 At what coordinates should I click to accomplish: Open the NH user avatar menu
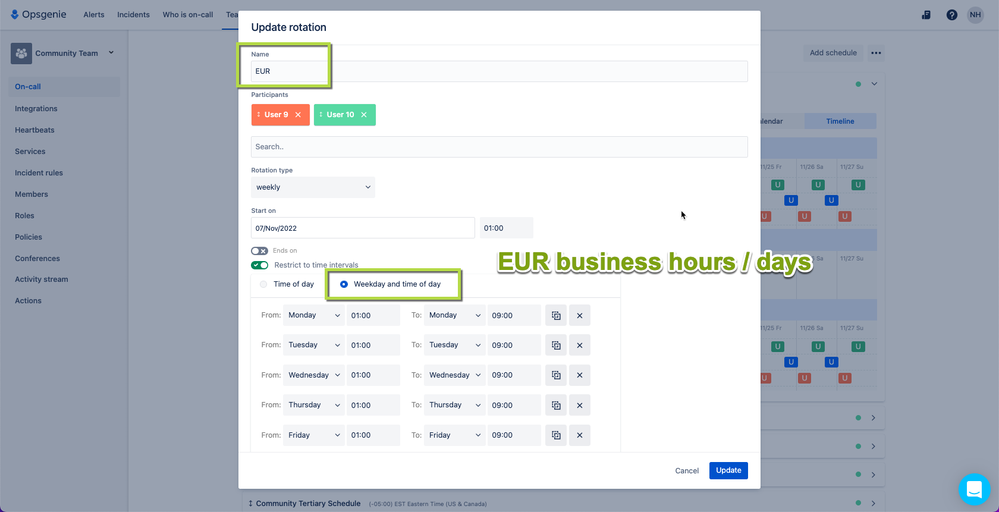pos(975,15)
